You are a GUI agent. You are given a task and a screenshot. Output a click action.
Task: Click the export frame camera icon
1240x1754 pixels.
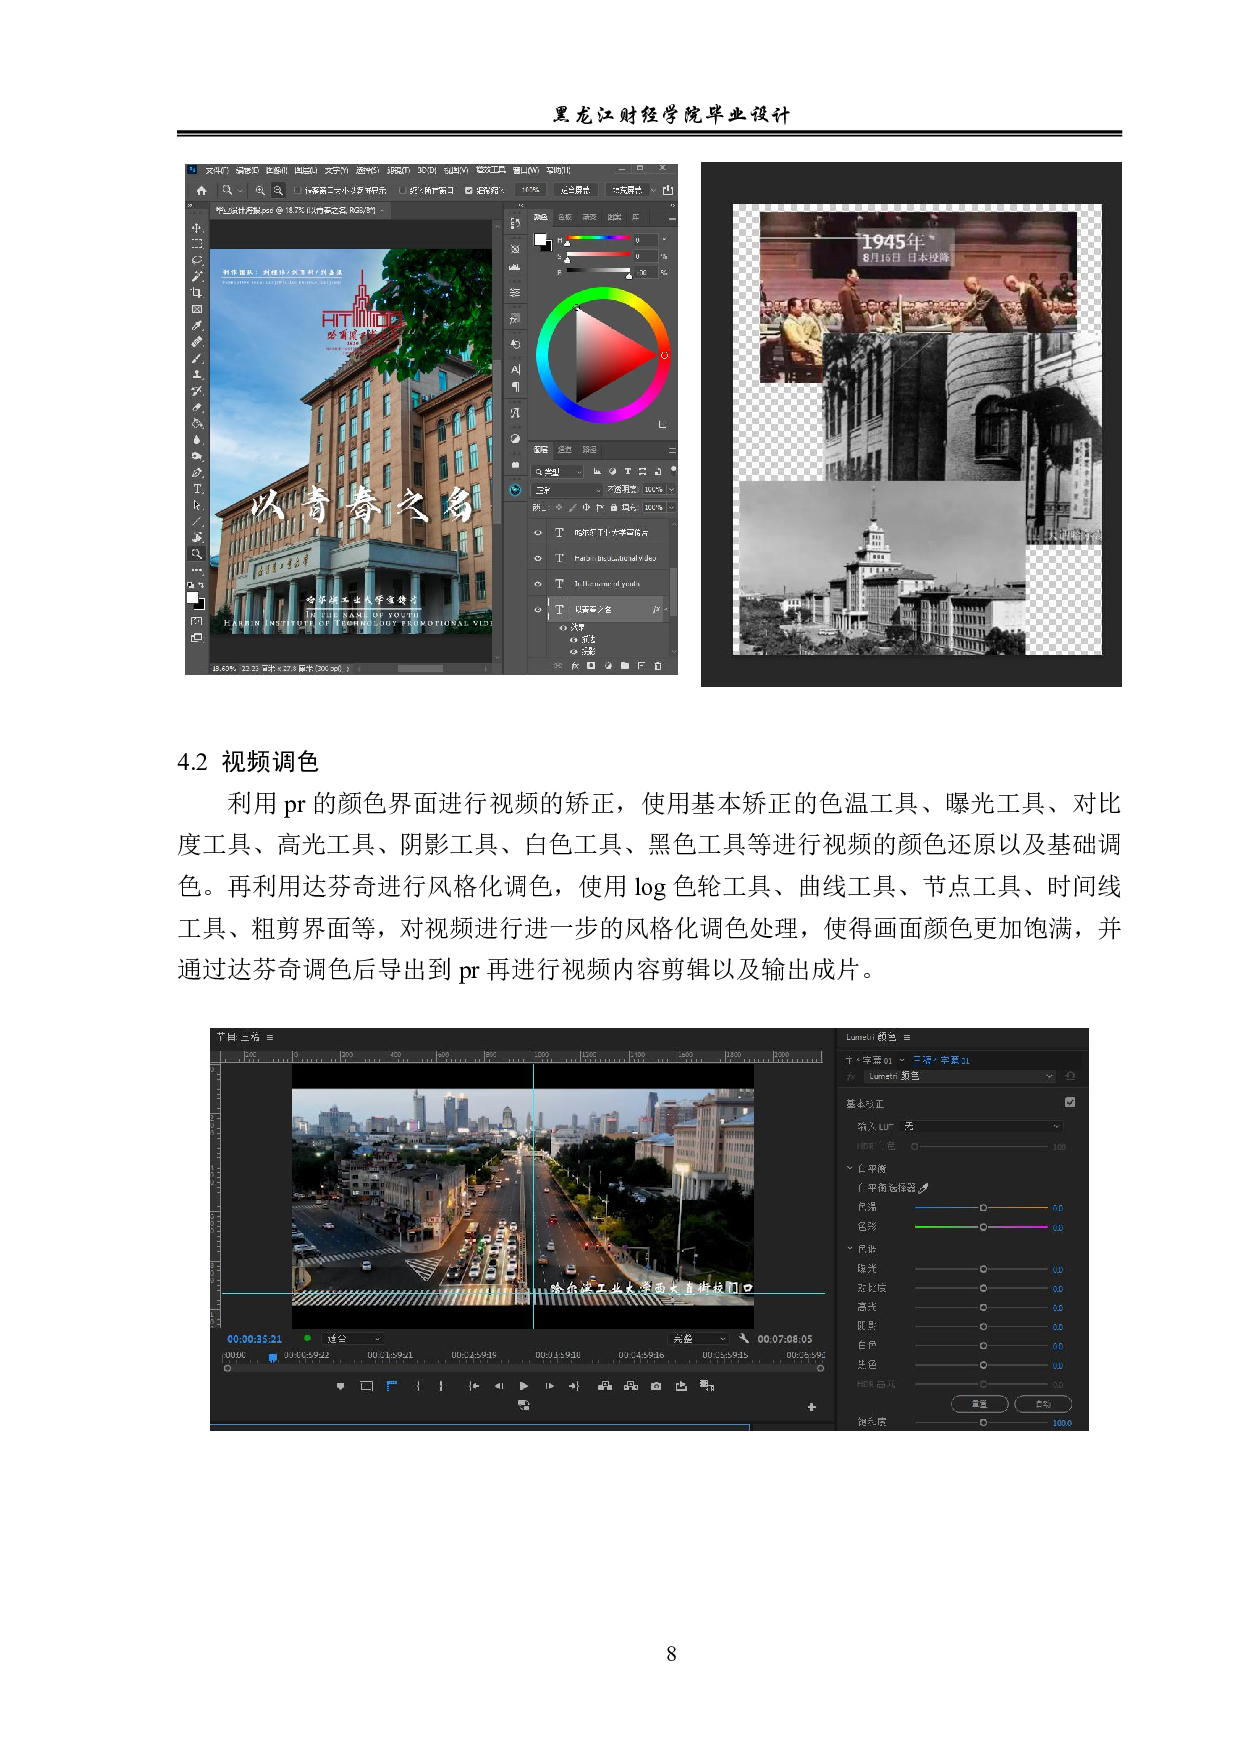point(656,1386)
